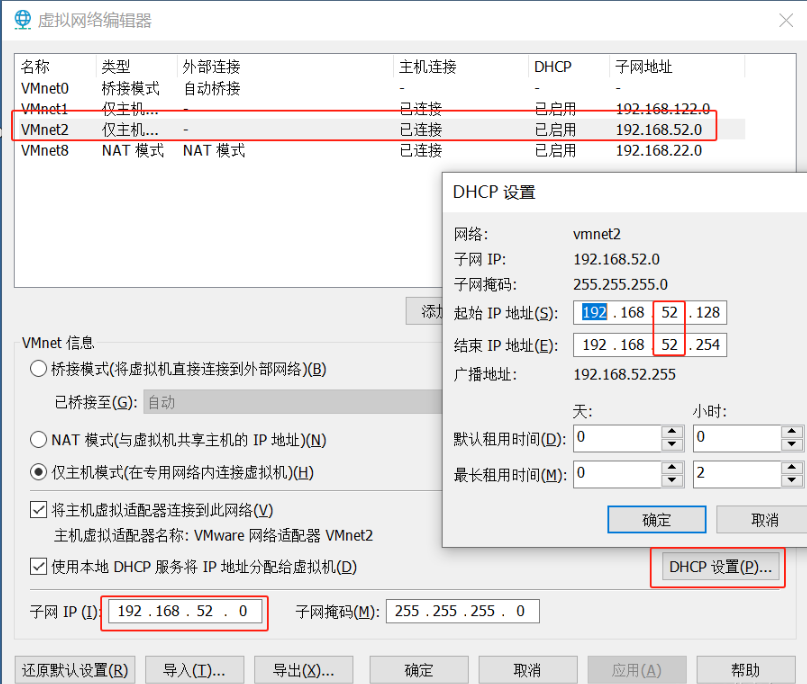Click the 子网 IP input field

pos(185,611)
